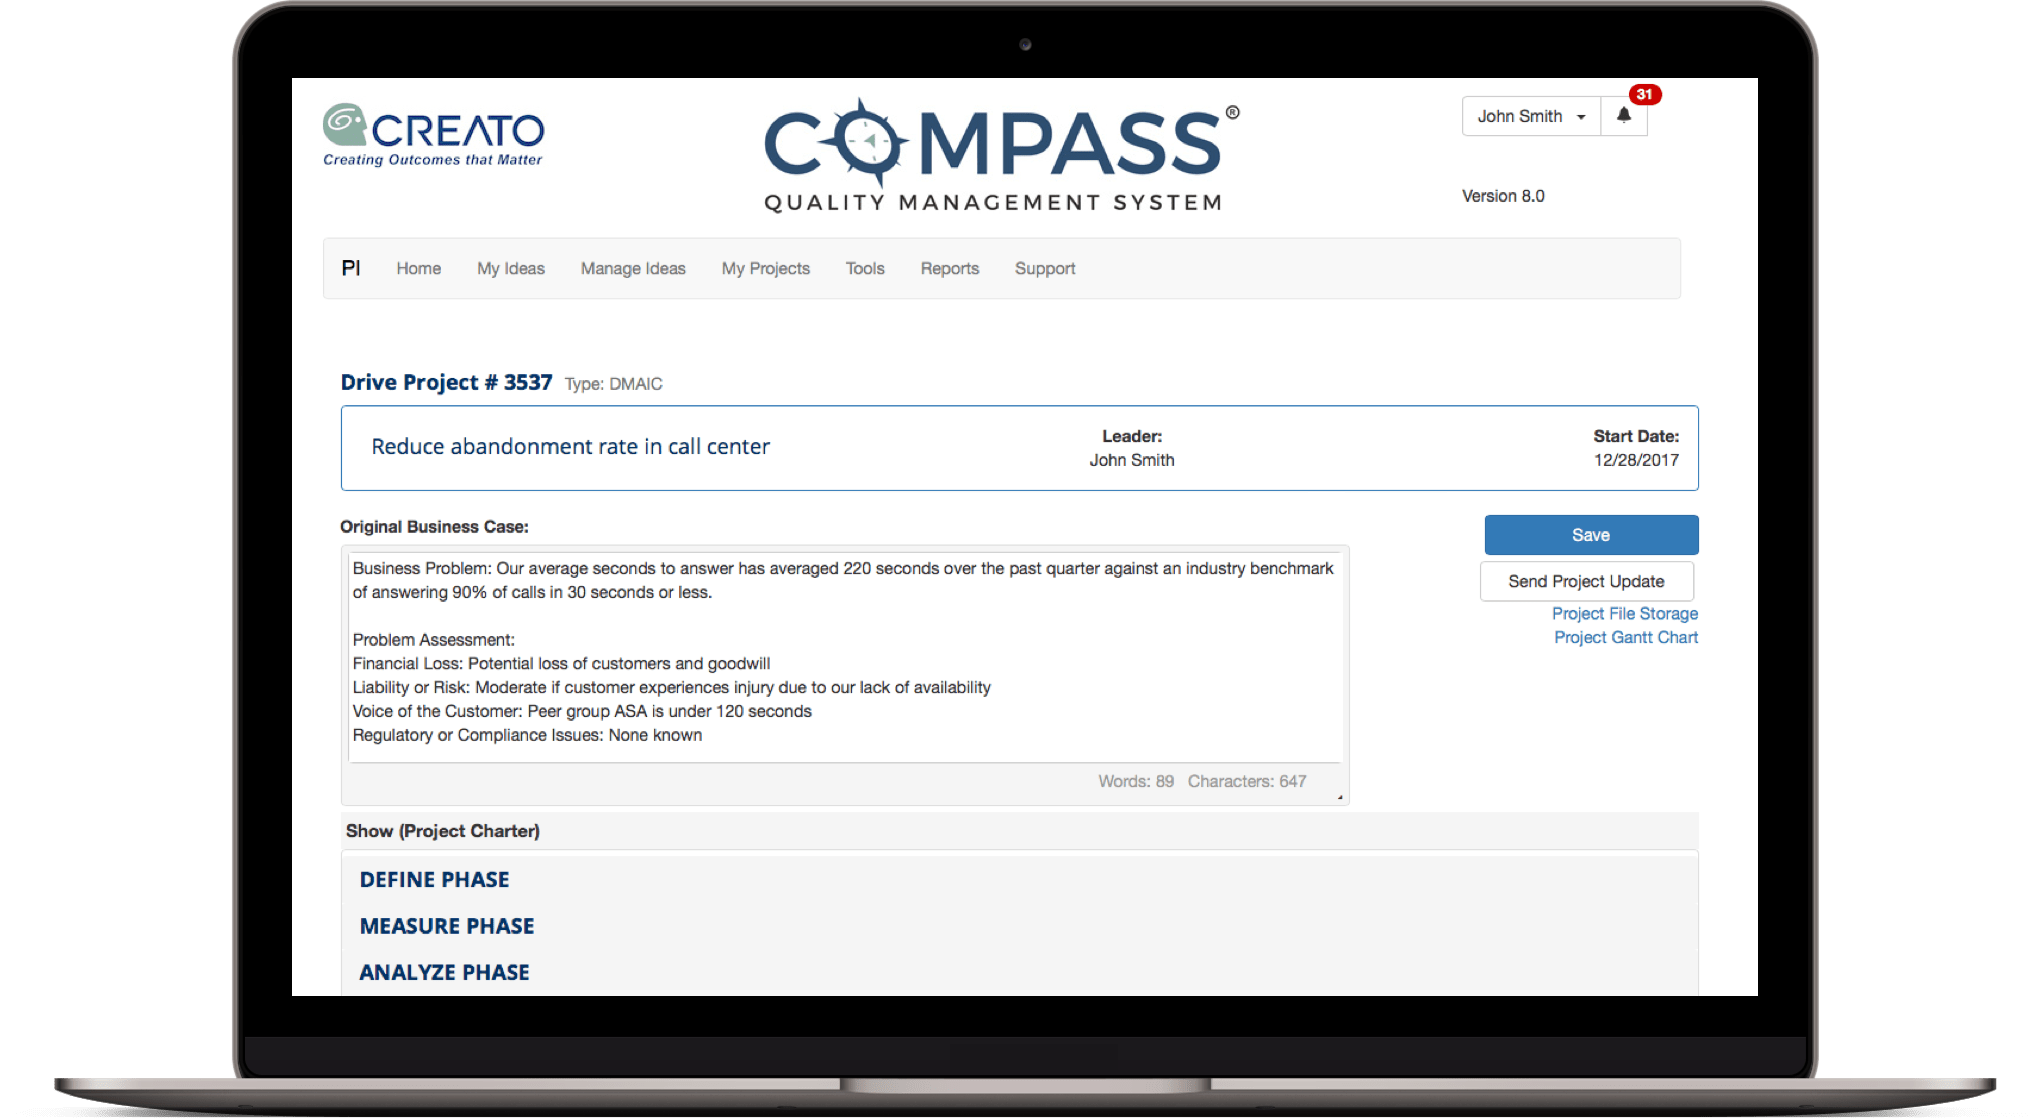Select the Tools menu item
Viewport: 2030px width, 1118px height.
863,267
